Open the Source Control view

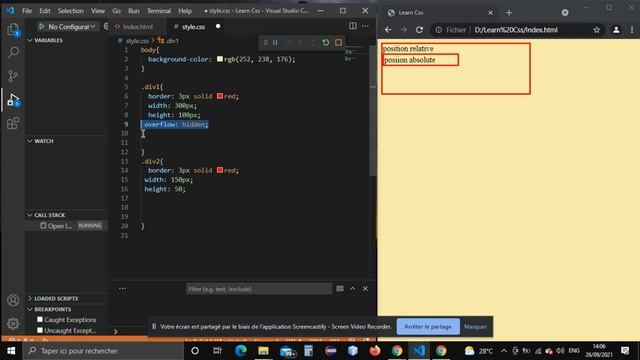click(x=13, y=76)
